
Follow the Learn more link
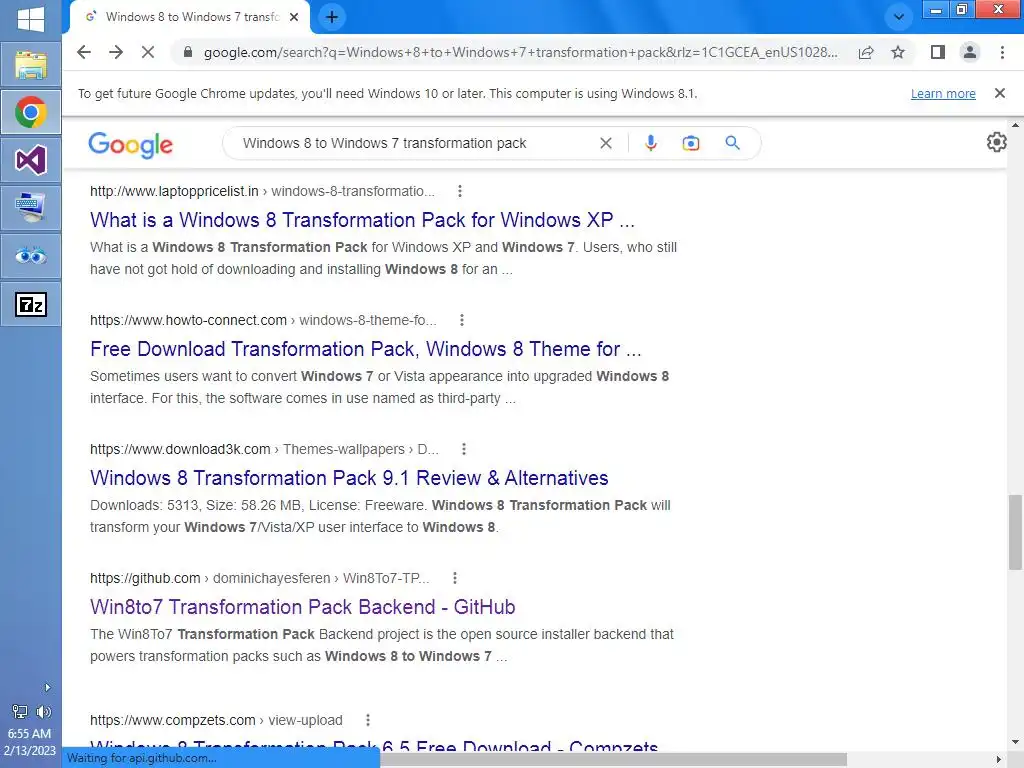tap(943, 93)
